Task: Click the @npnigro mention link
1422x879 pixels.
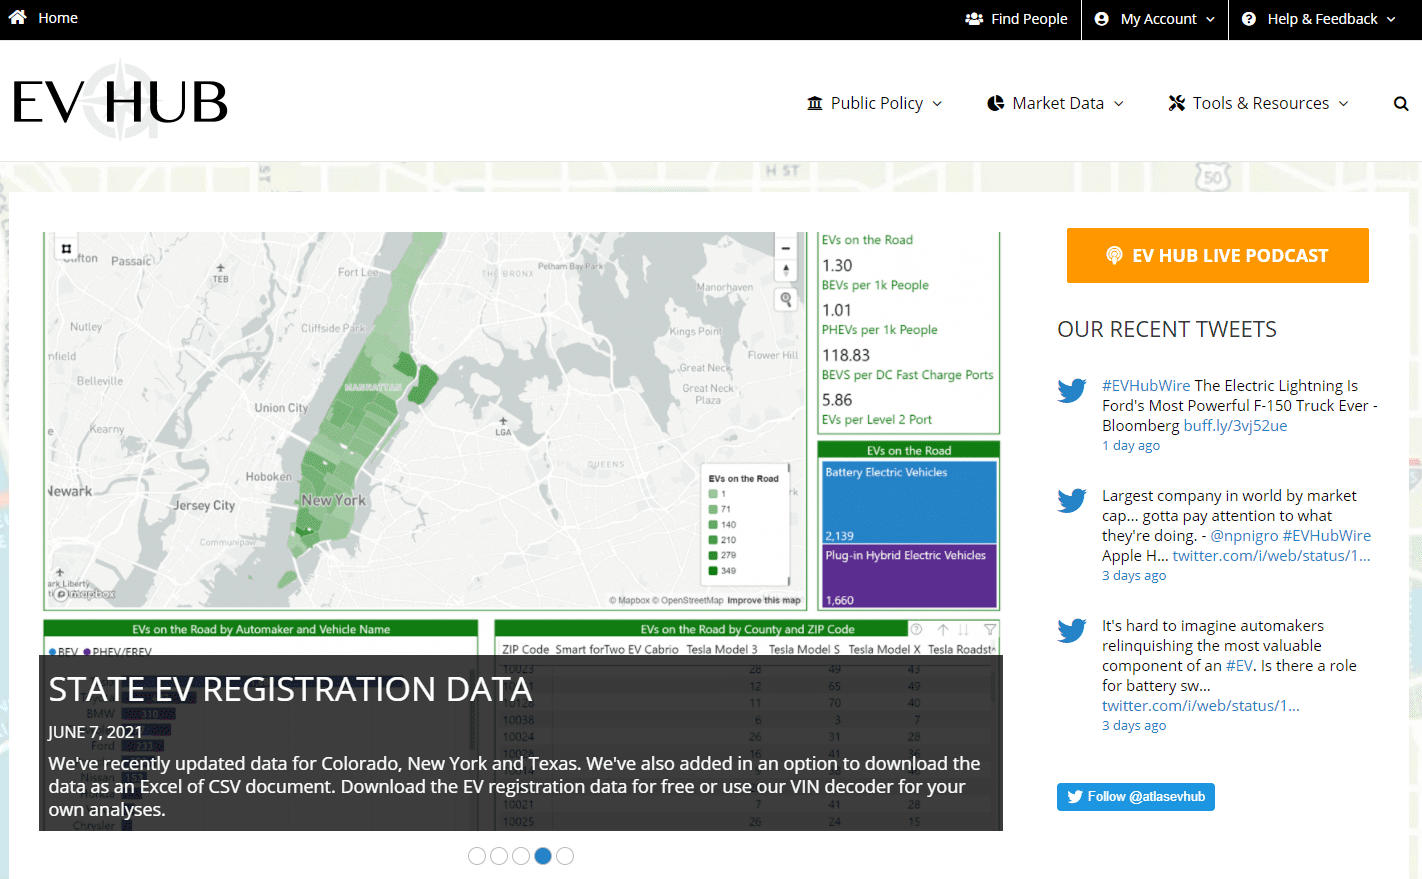Action: pyautogui.click(x=1244, y=536)
